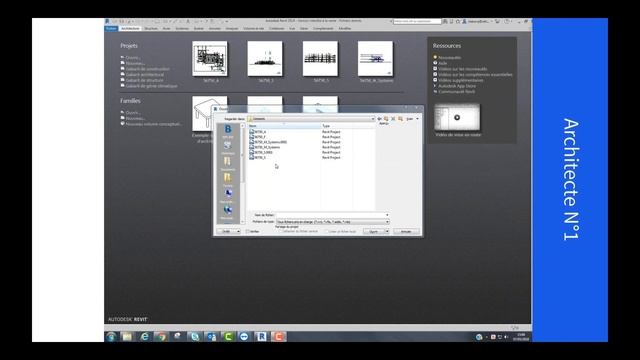The image size is (640, 360).
Task: Sort file list by Nom column header
Action: (x=284, y=126)
